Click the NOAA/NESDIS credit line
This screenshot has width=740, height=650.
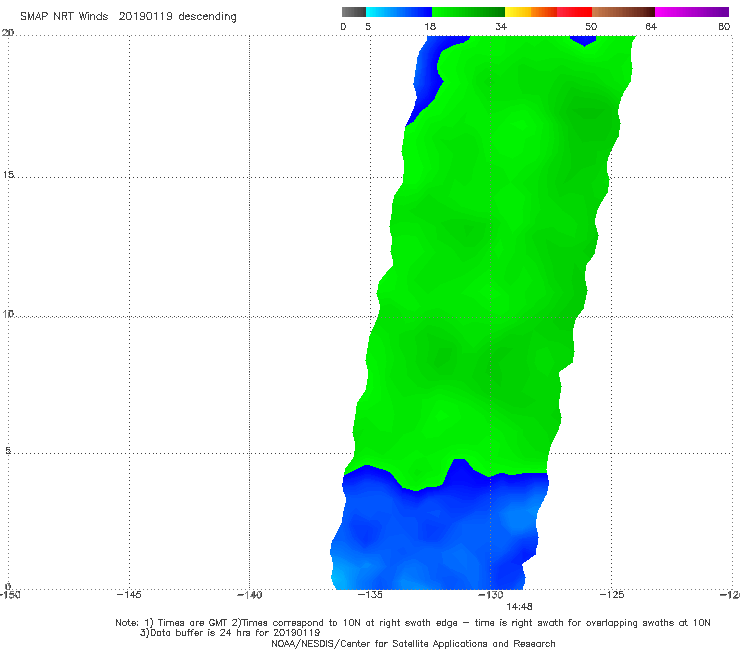[x=413, y=643]
